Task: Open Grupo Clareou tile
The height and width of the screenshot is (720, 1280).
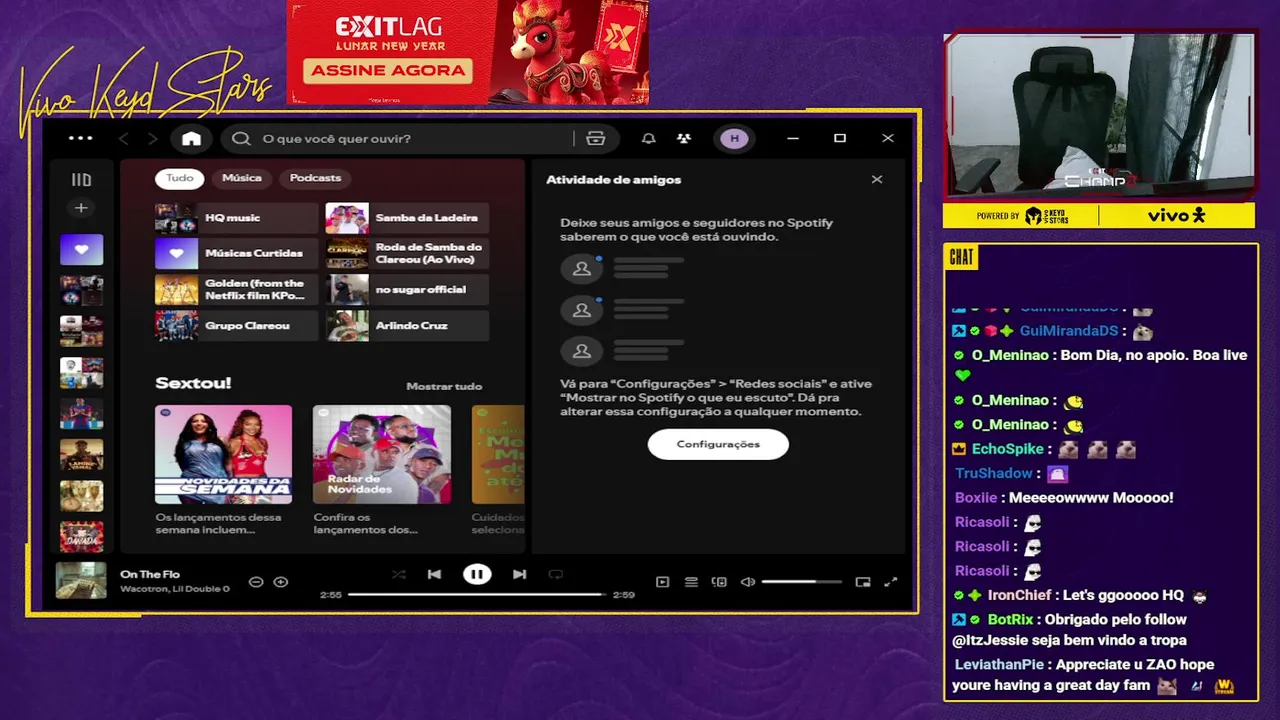Action: point(236,326)
